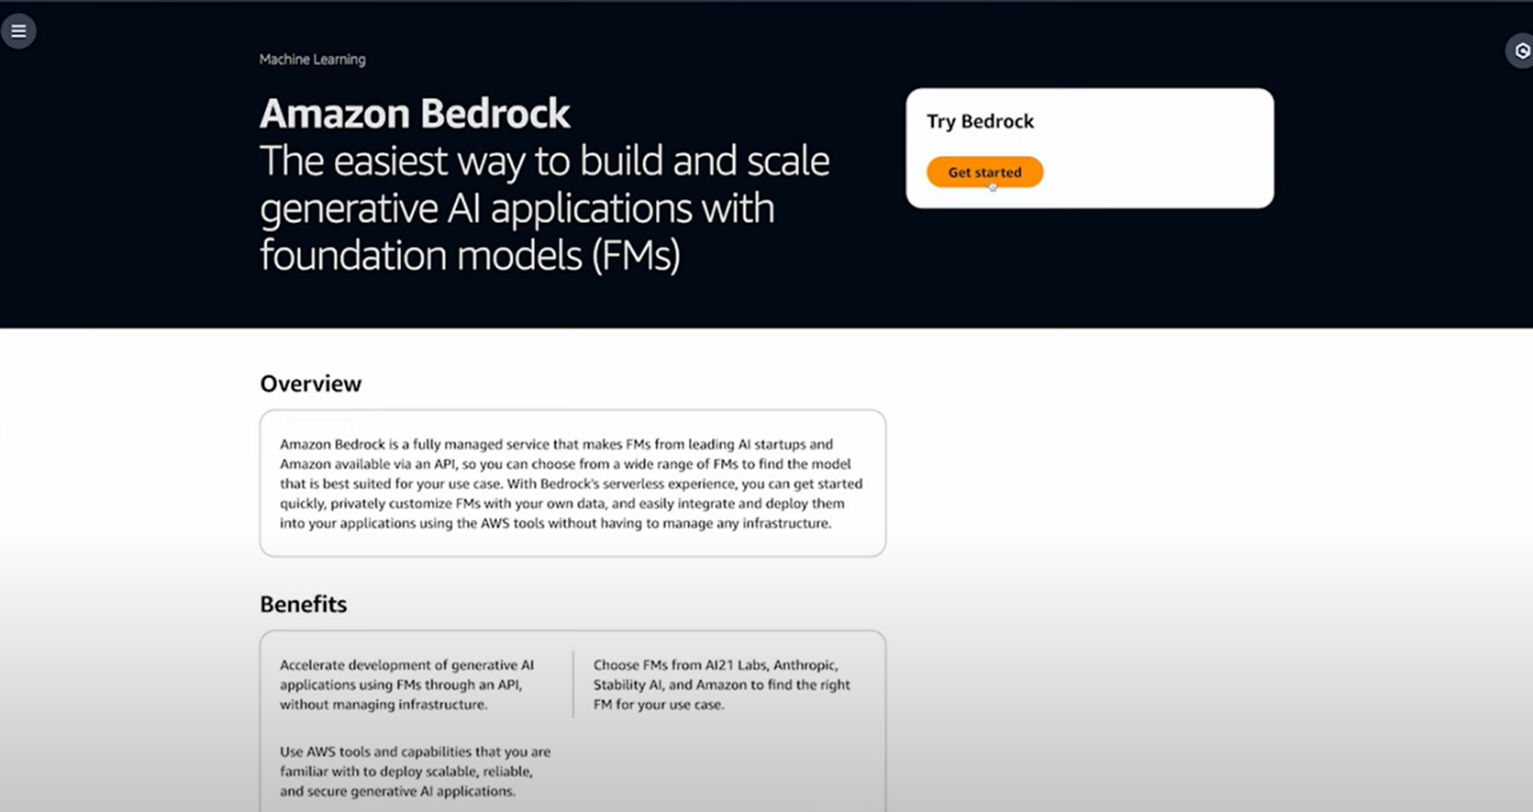The width and height of the screenshot is (1533, 812).
Task: Click the Try Bedrock card heading
Action: coord(980,121)
